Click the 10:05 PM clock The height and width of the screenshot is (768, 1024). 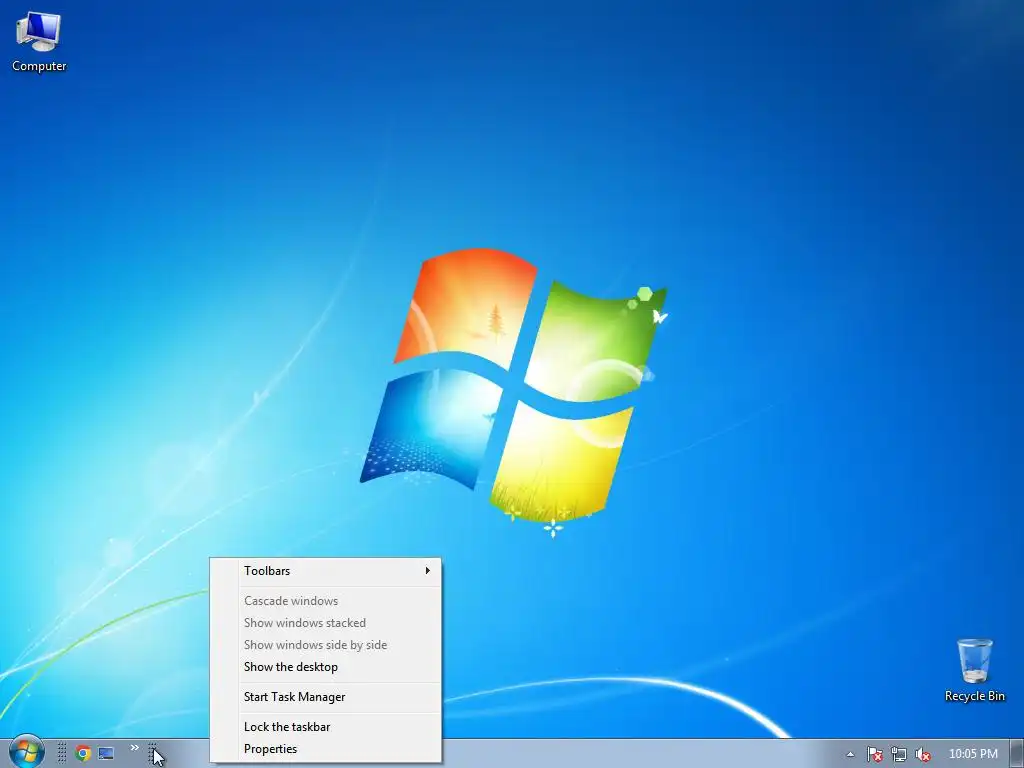973,754
